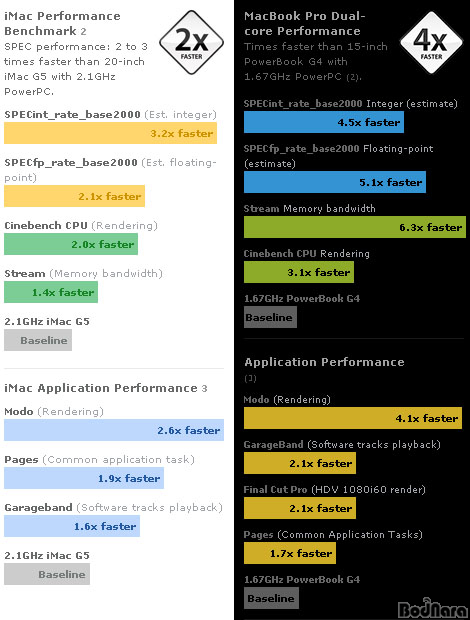
Task: Click the green Cinebench 2.0x faster bar
Action: [x=71, y=244]
